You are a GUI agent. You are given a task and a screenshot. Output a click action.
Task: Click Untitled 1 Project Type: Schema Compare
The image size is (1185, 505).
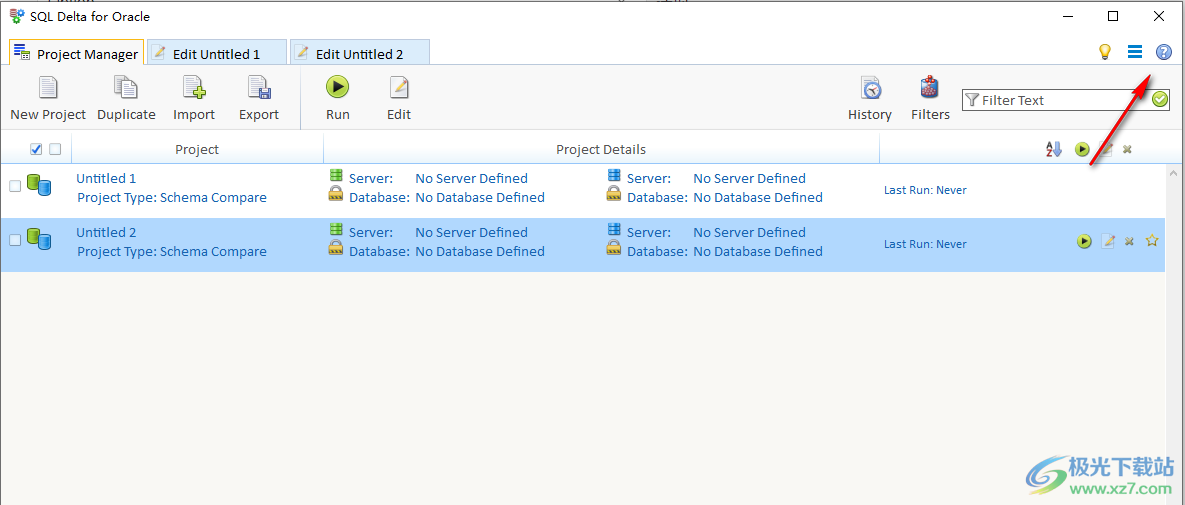click(x=172, y=197)
